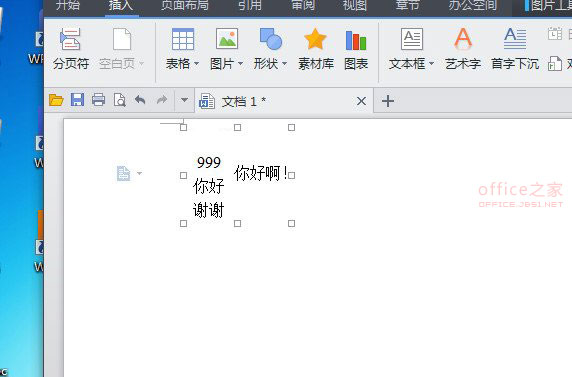Image resolution: width=572 pixels, height=377 pixels.
Task: Select the 插入 ribbon tab
Action: (x=121, y=5)
